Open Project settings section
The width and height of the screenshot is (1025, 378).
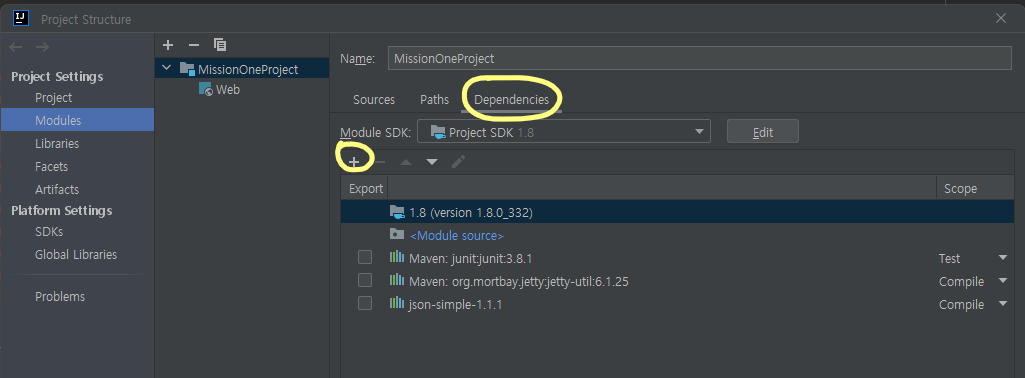54,97
